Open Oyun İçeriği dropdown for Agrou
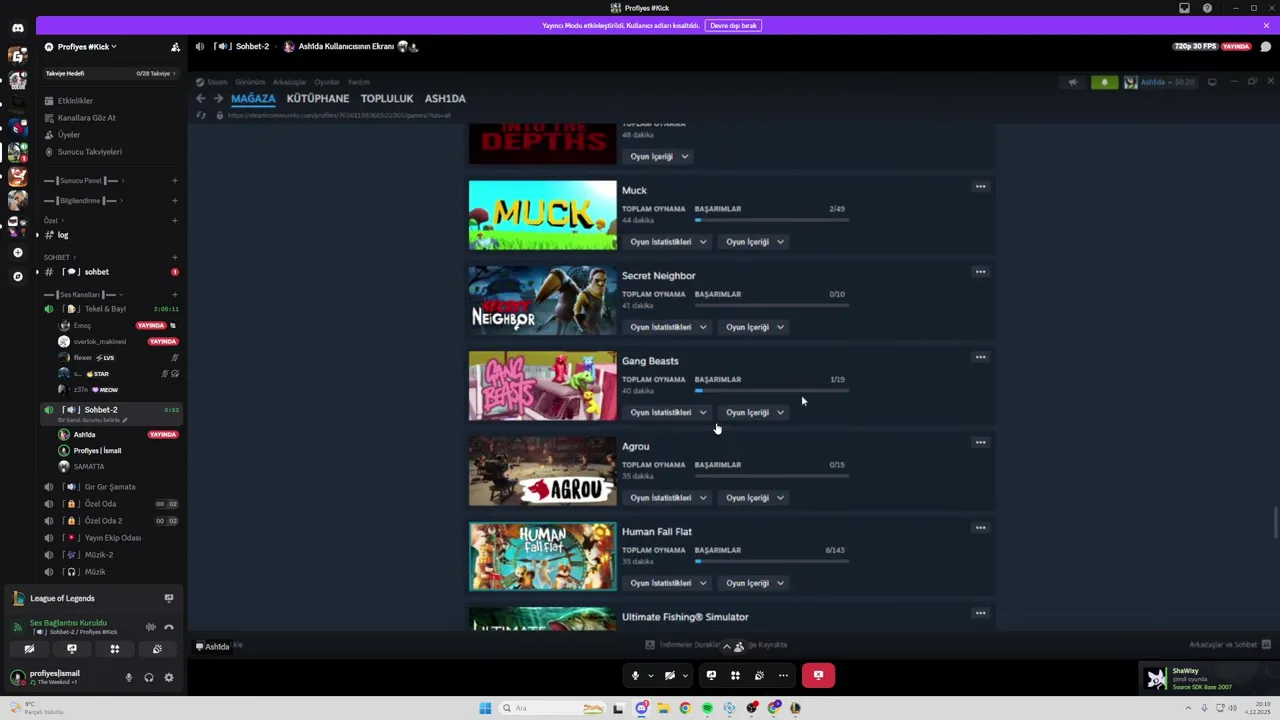 coord(755,498)
